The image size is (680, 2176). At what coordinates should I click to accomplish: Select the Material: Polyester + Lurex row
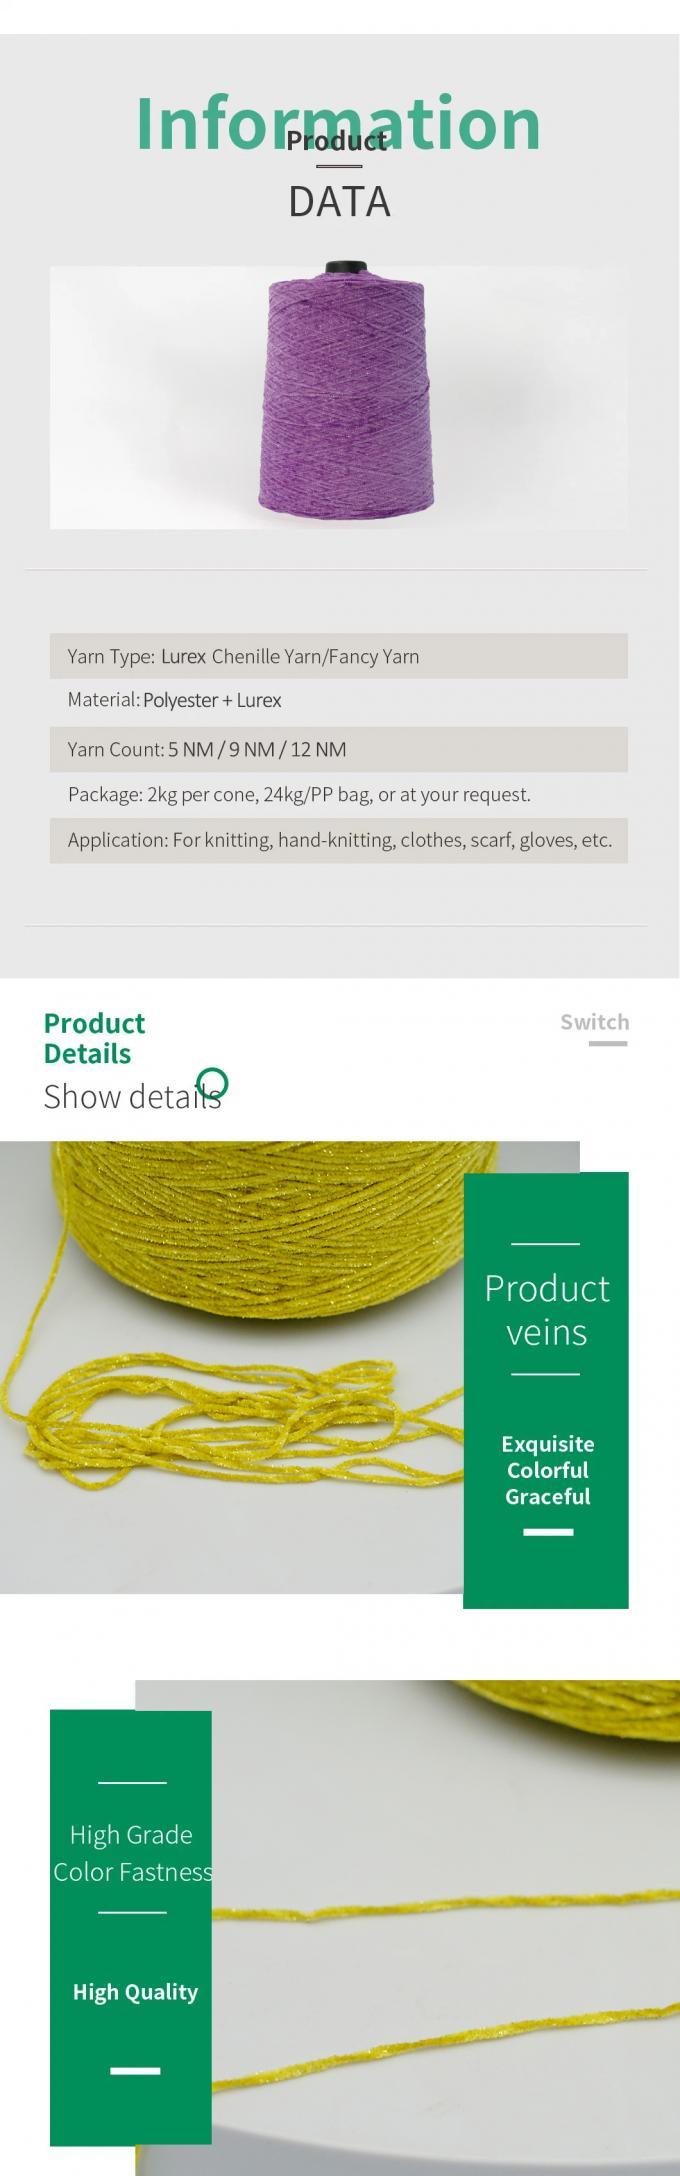(x=338, y=700)
